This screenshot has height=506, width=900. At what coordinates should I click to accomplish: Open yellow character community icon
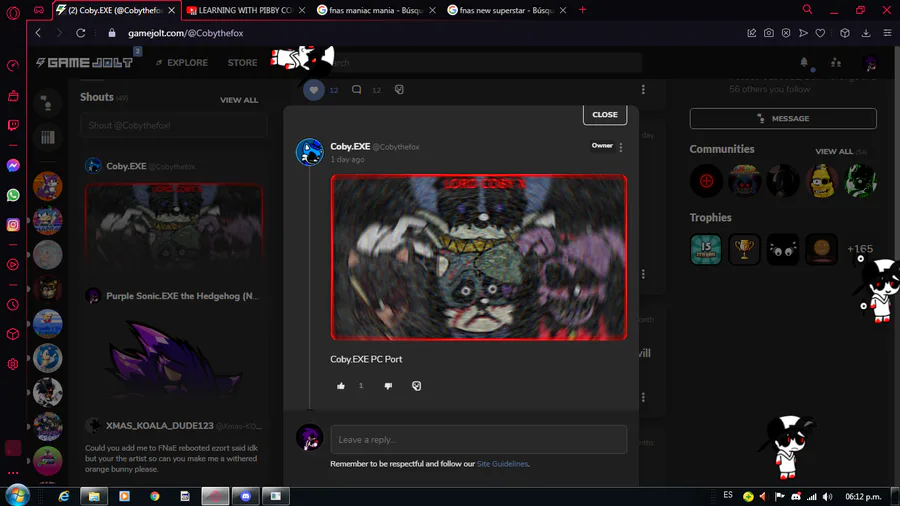click(x=822, y=181)
